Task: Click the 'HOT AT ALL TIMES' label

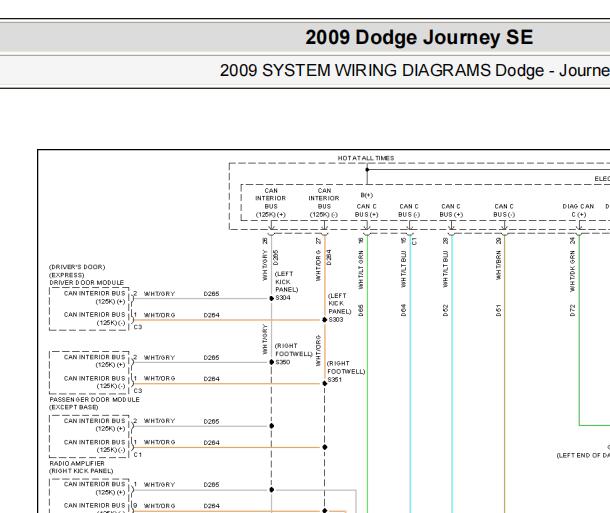Action: coord(366,158)
